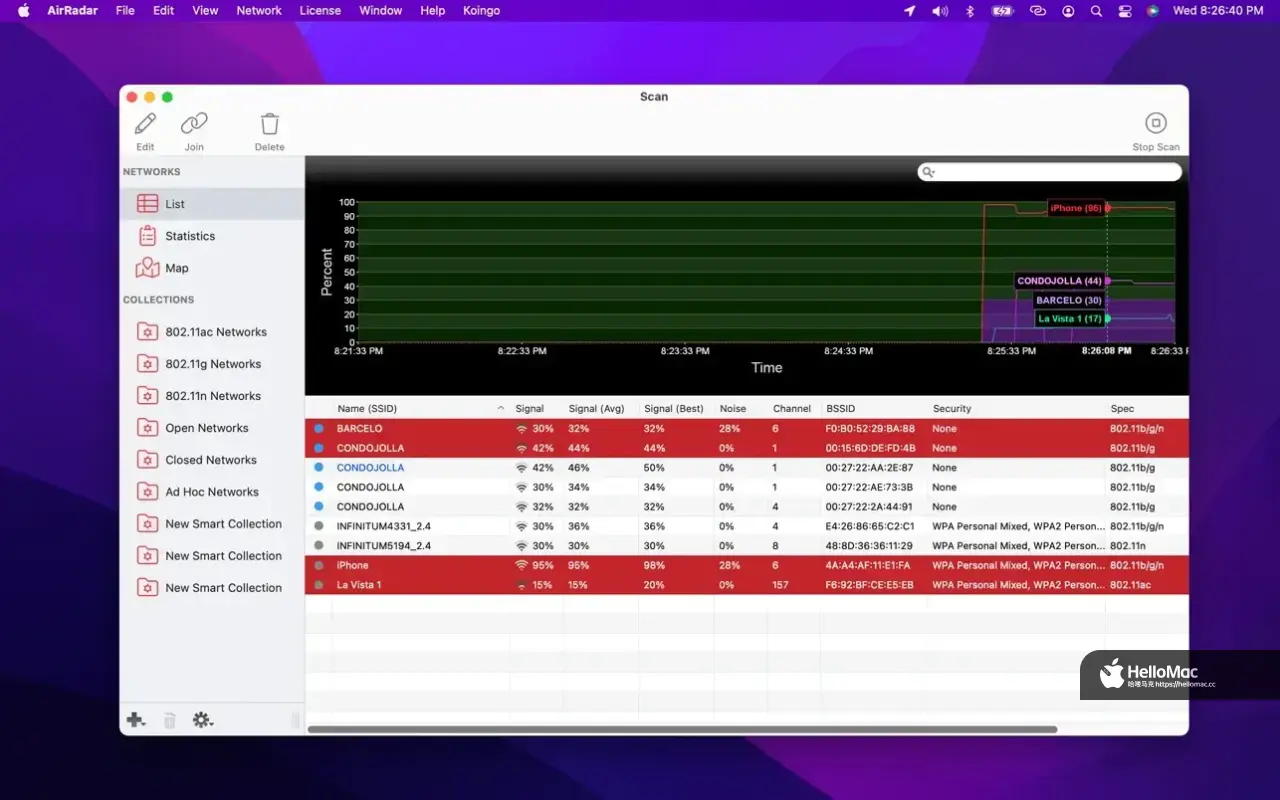Viewport: 1280px width, 800px height.
Task: Click the Delete trash toolbar icon
Action: 269,124
